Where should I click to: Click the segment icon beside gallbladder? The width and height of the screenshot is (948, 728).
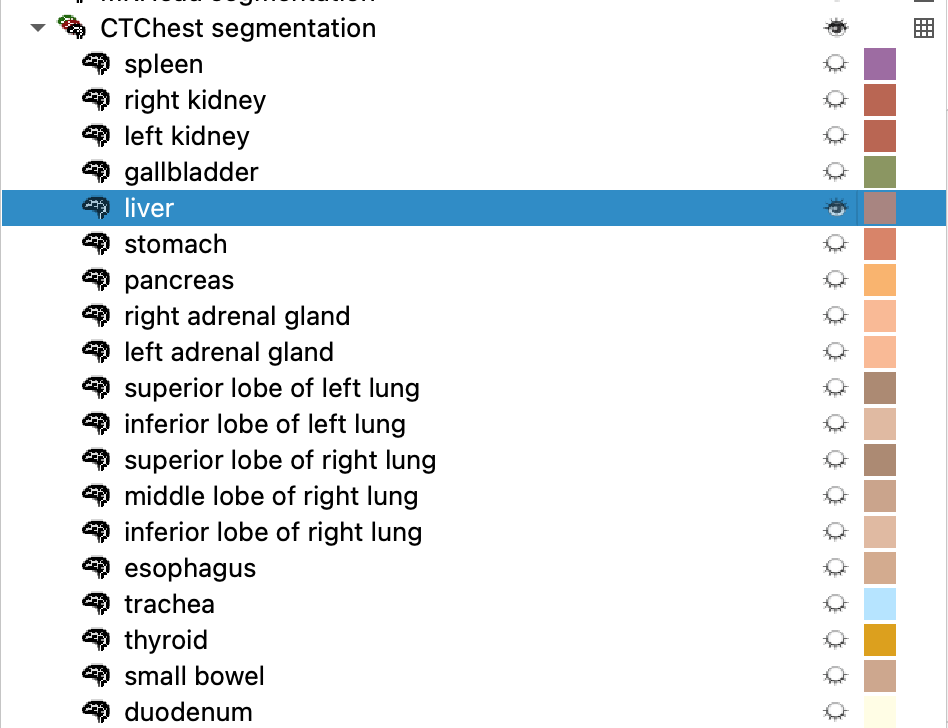click(x=96, y=172)
